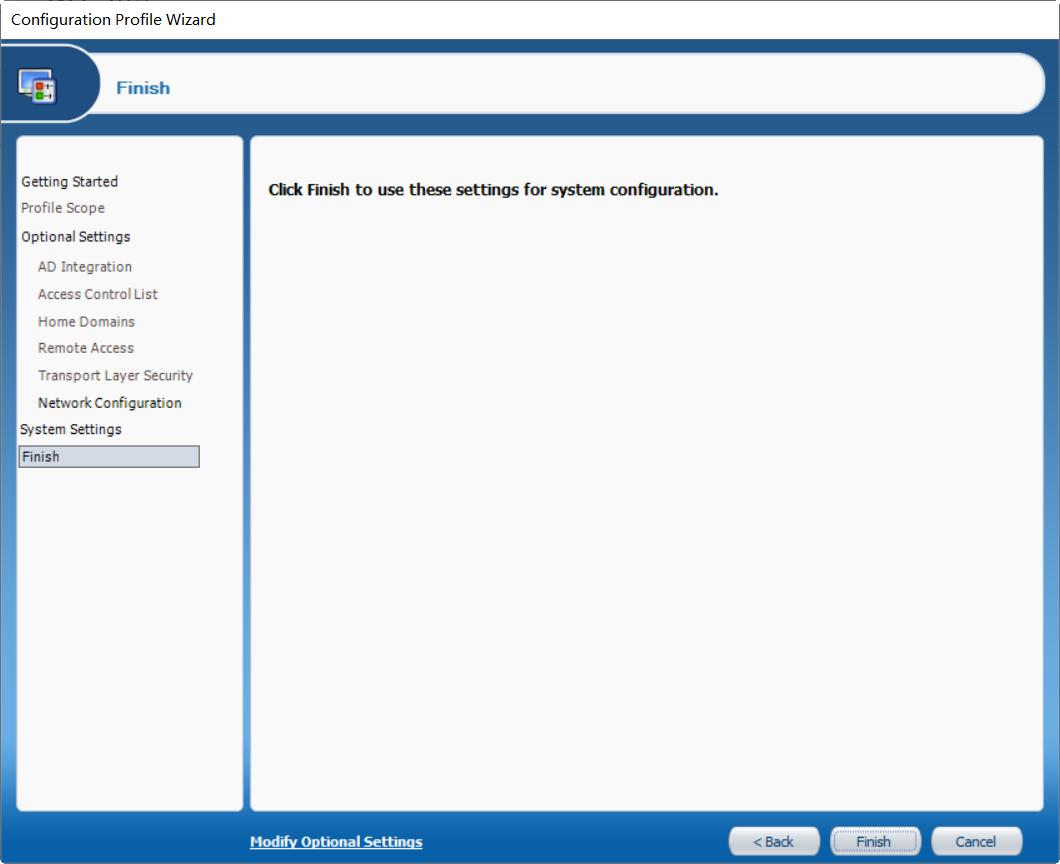Click Modify Optional Settings link
The height and width of the screenshot is (864, 1060).
(336, 842)
